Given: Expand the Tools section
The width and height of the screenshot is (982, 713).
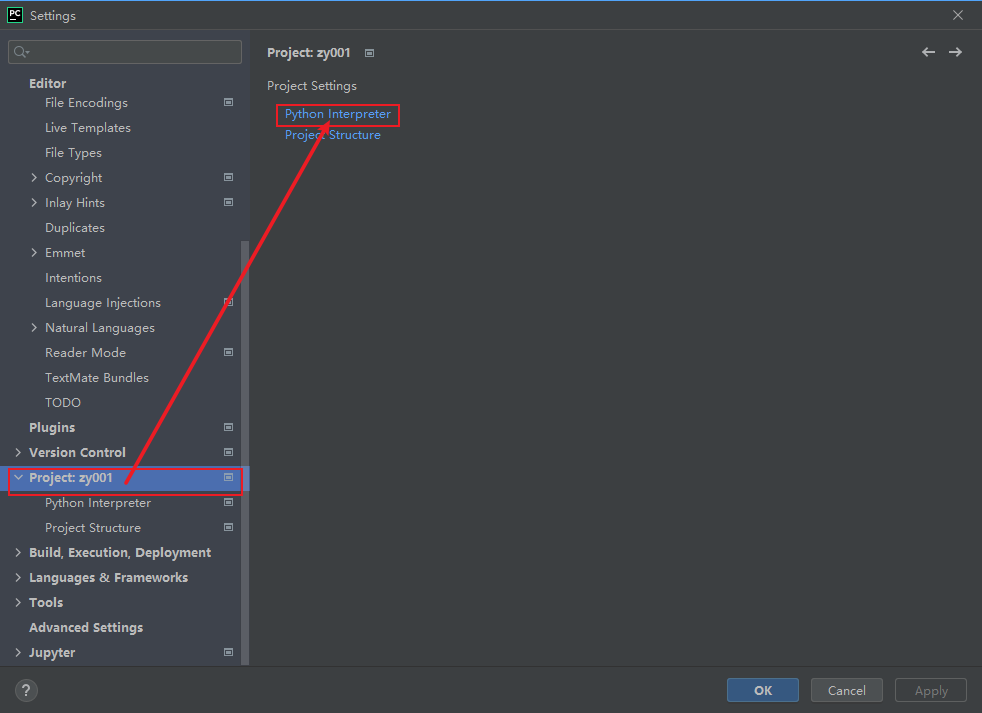Looking at the screenshot, I should pyautogui.click(x=18, y=602).
